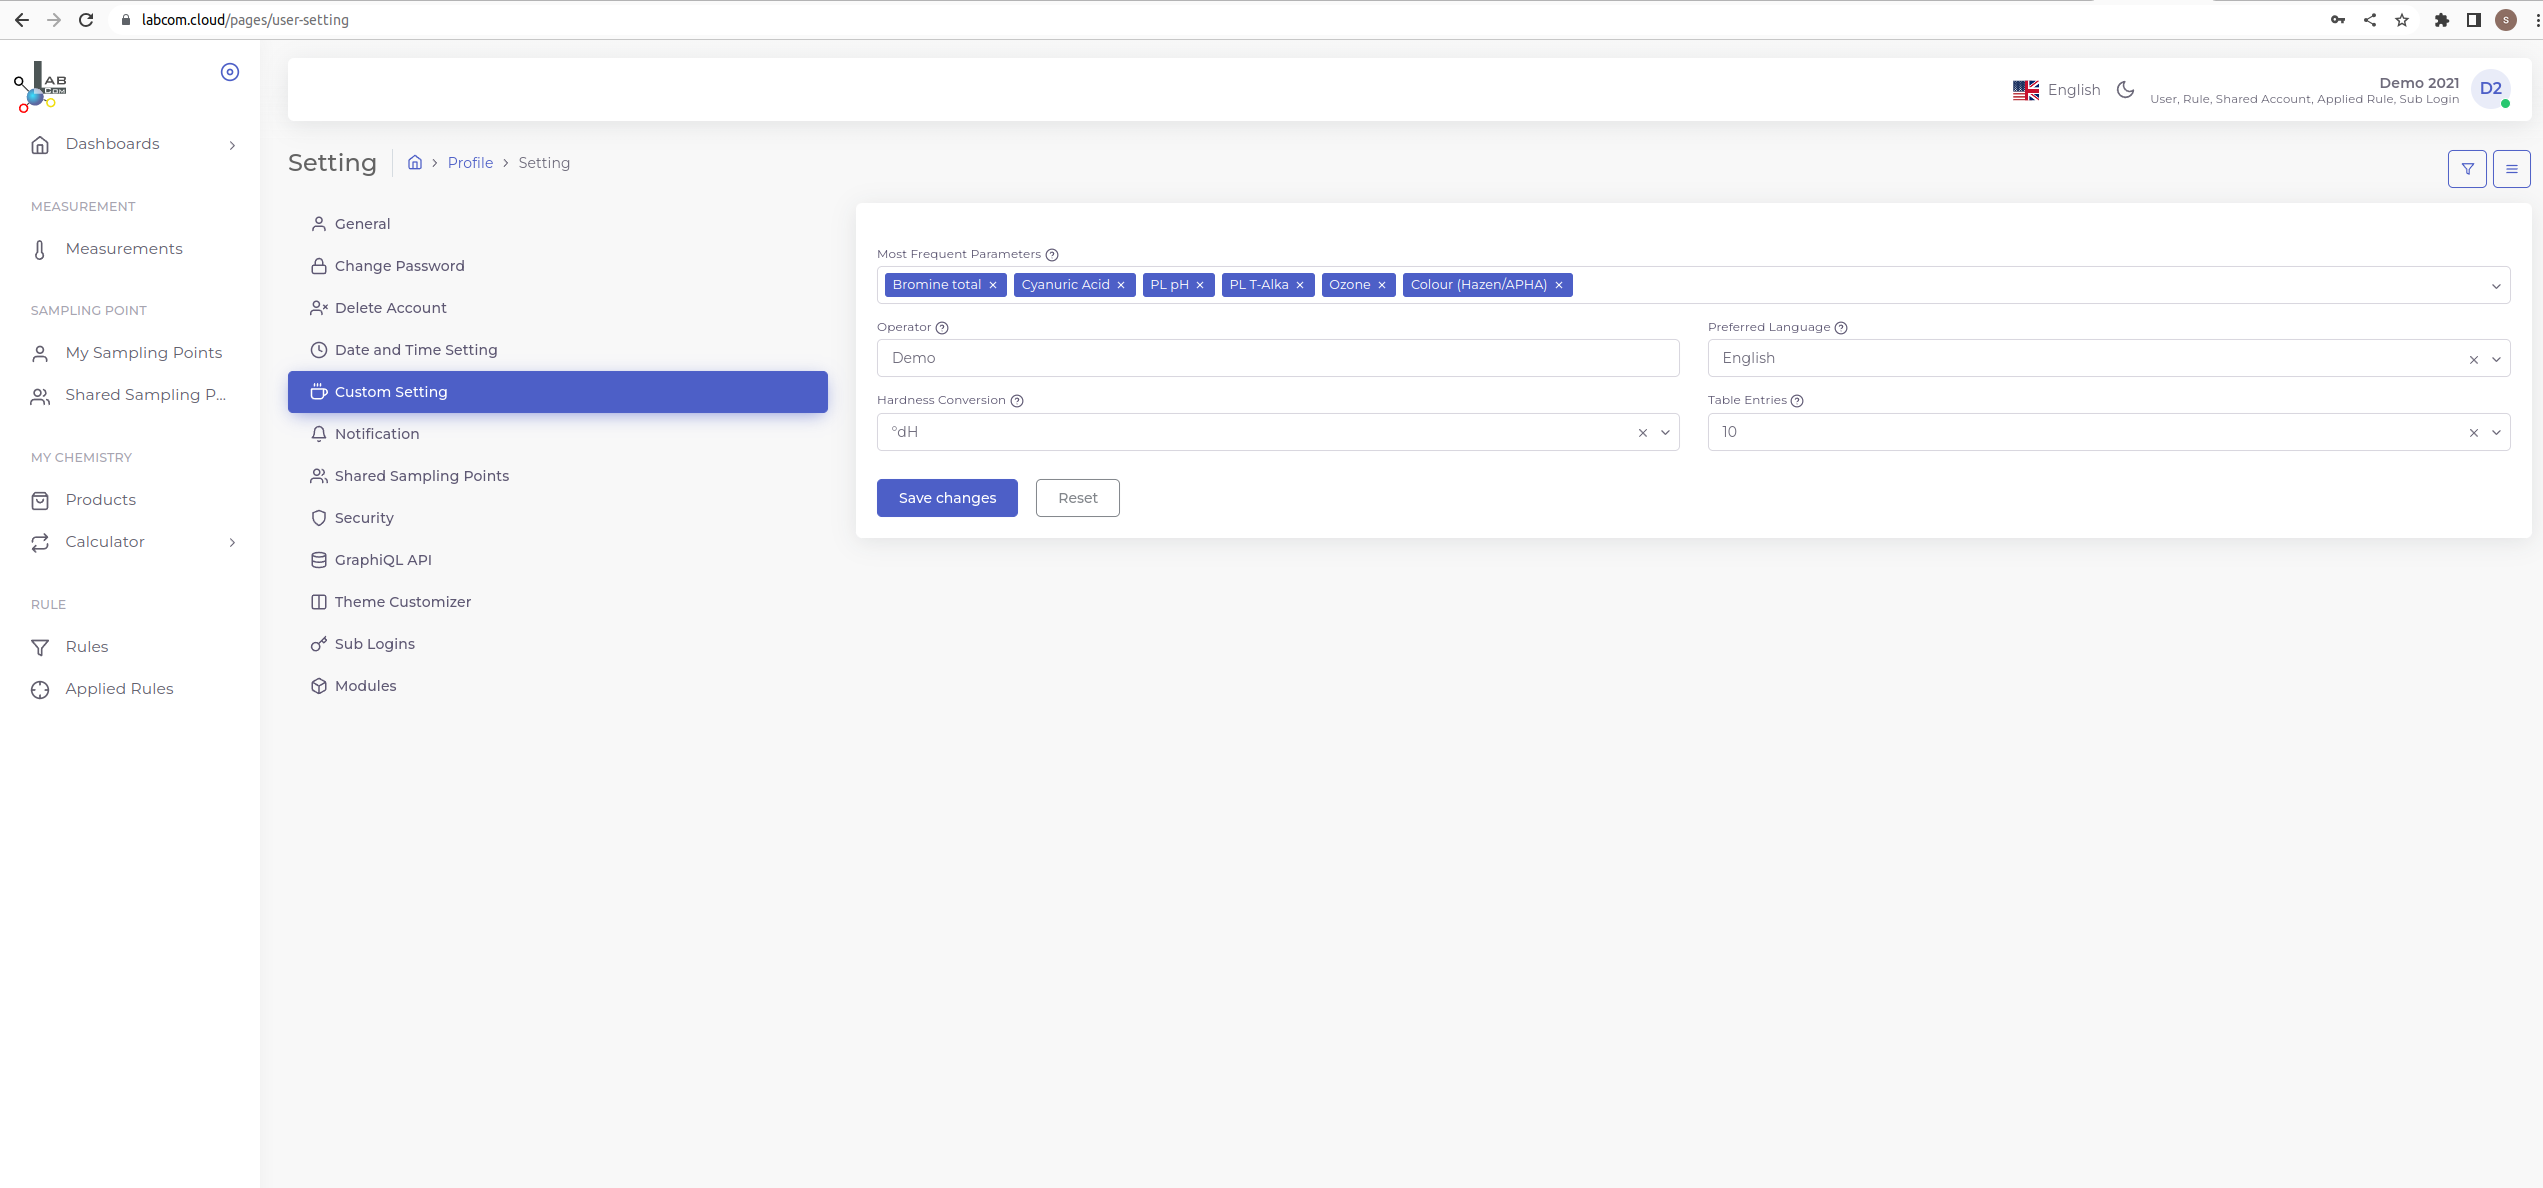This screenshot has width=2543, height=1188.
Task: Toggle the sidebar pin circle icon
Action: pos(230,72)
